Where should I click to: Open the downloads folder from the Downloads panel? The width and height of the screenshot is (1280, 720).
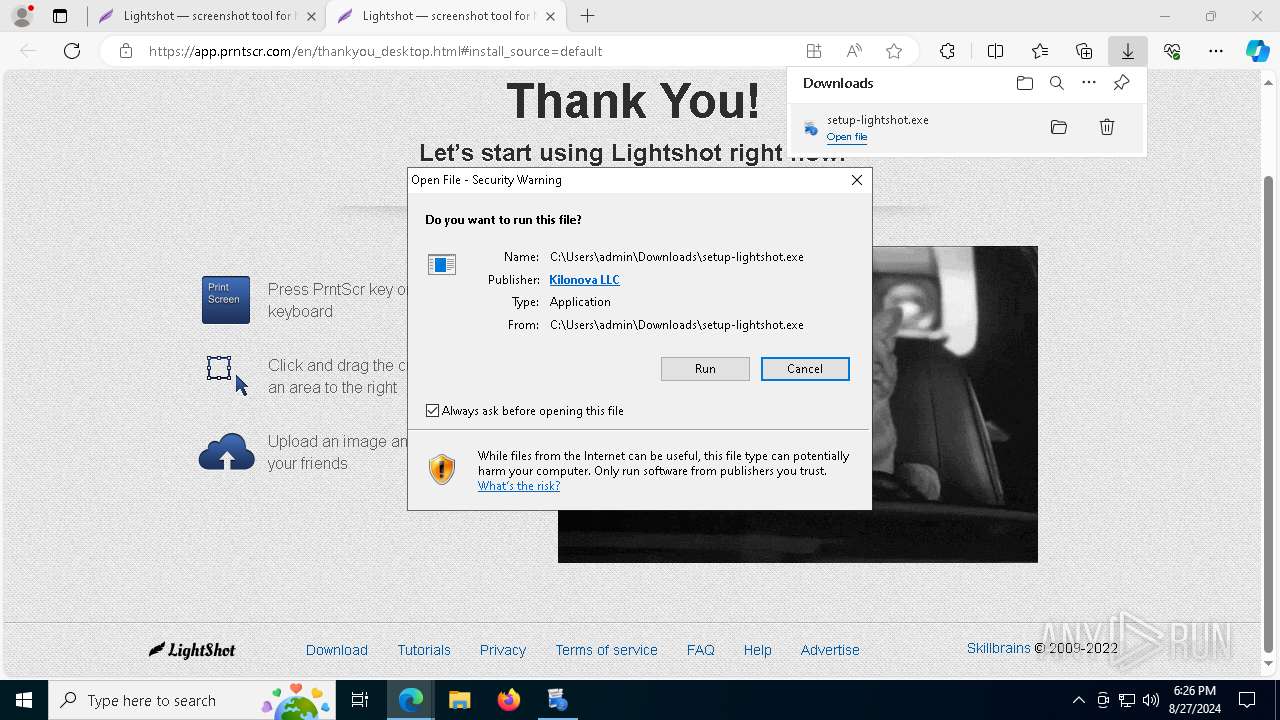click(x=1025, y=83)
